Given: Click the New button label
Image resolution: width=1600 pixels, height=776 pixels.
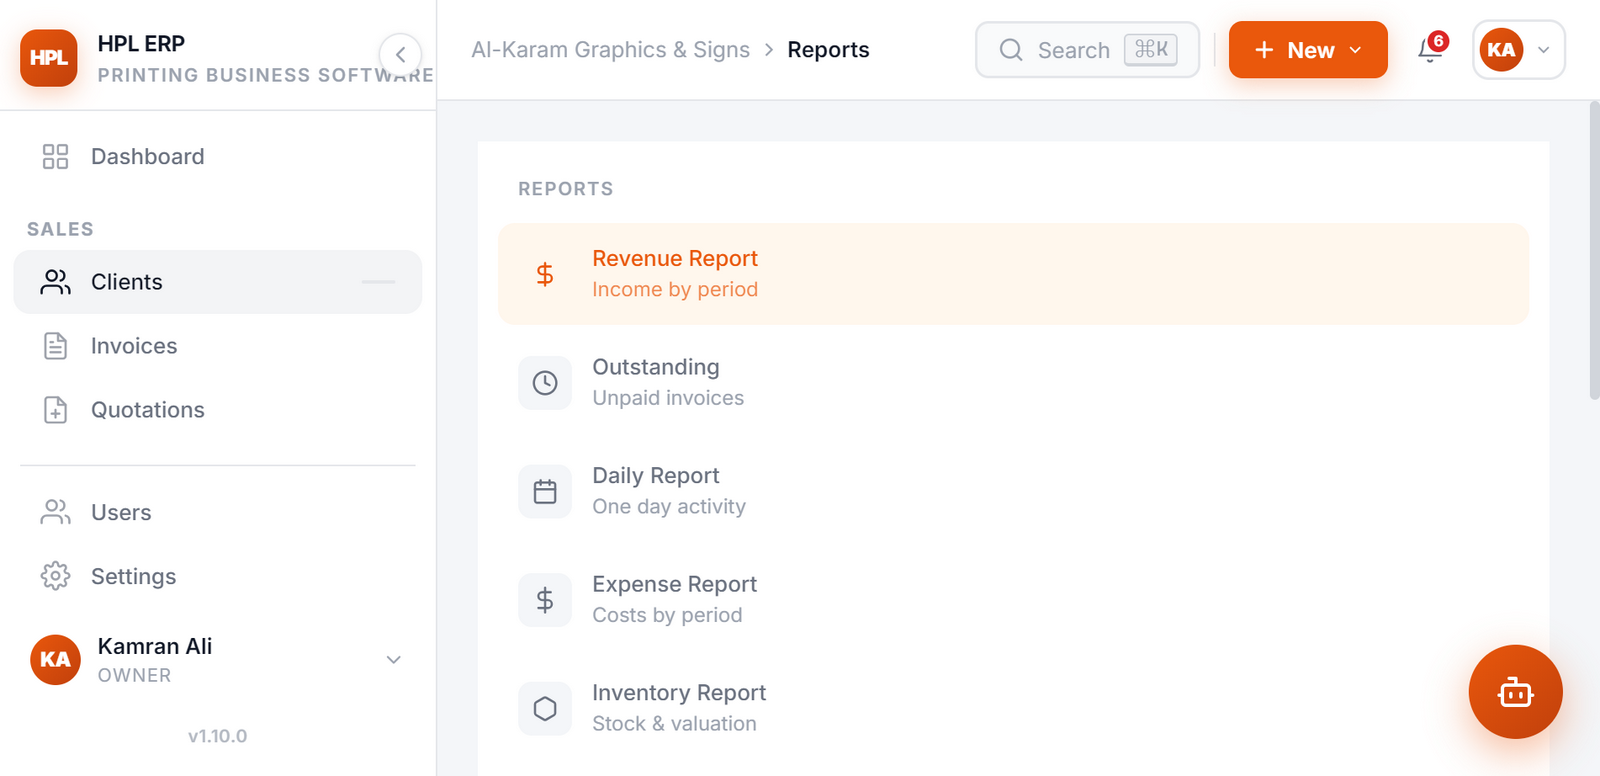Looking at the screenshot, I should click(x=1311, y=50).
